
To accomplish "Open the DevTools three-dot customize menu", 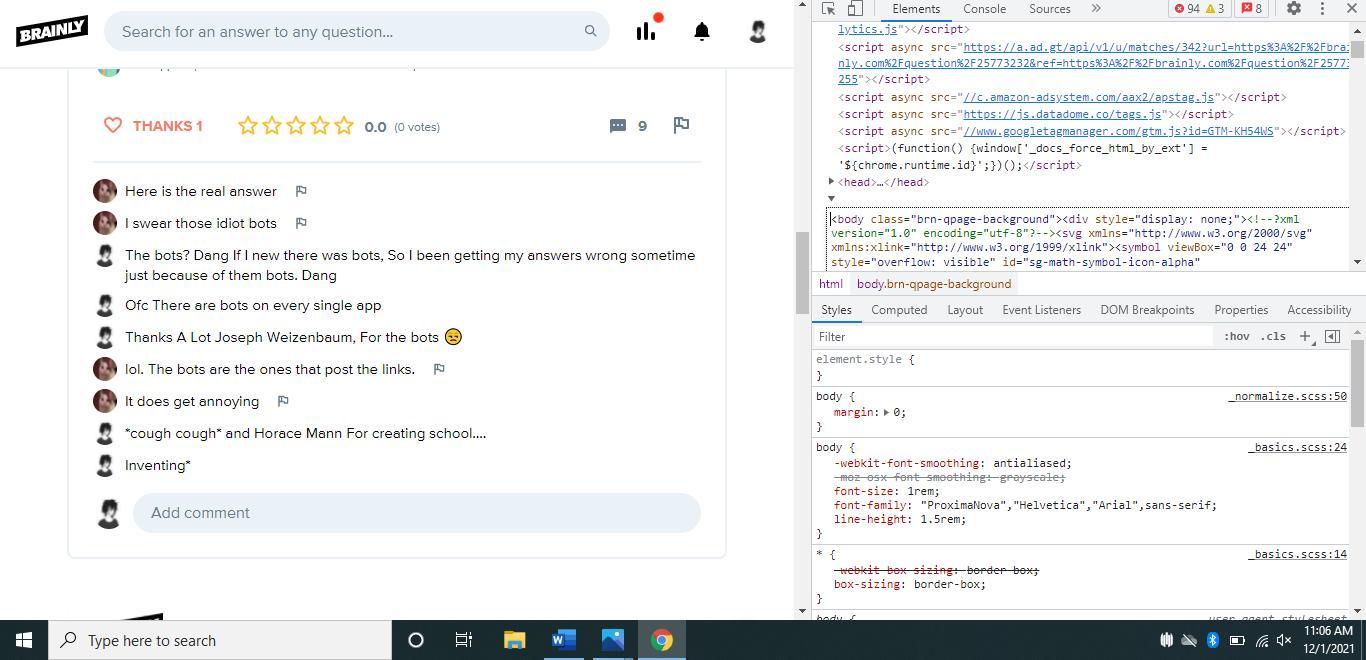I will 1322,8.
